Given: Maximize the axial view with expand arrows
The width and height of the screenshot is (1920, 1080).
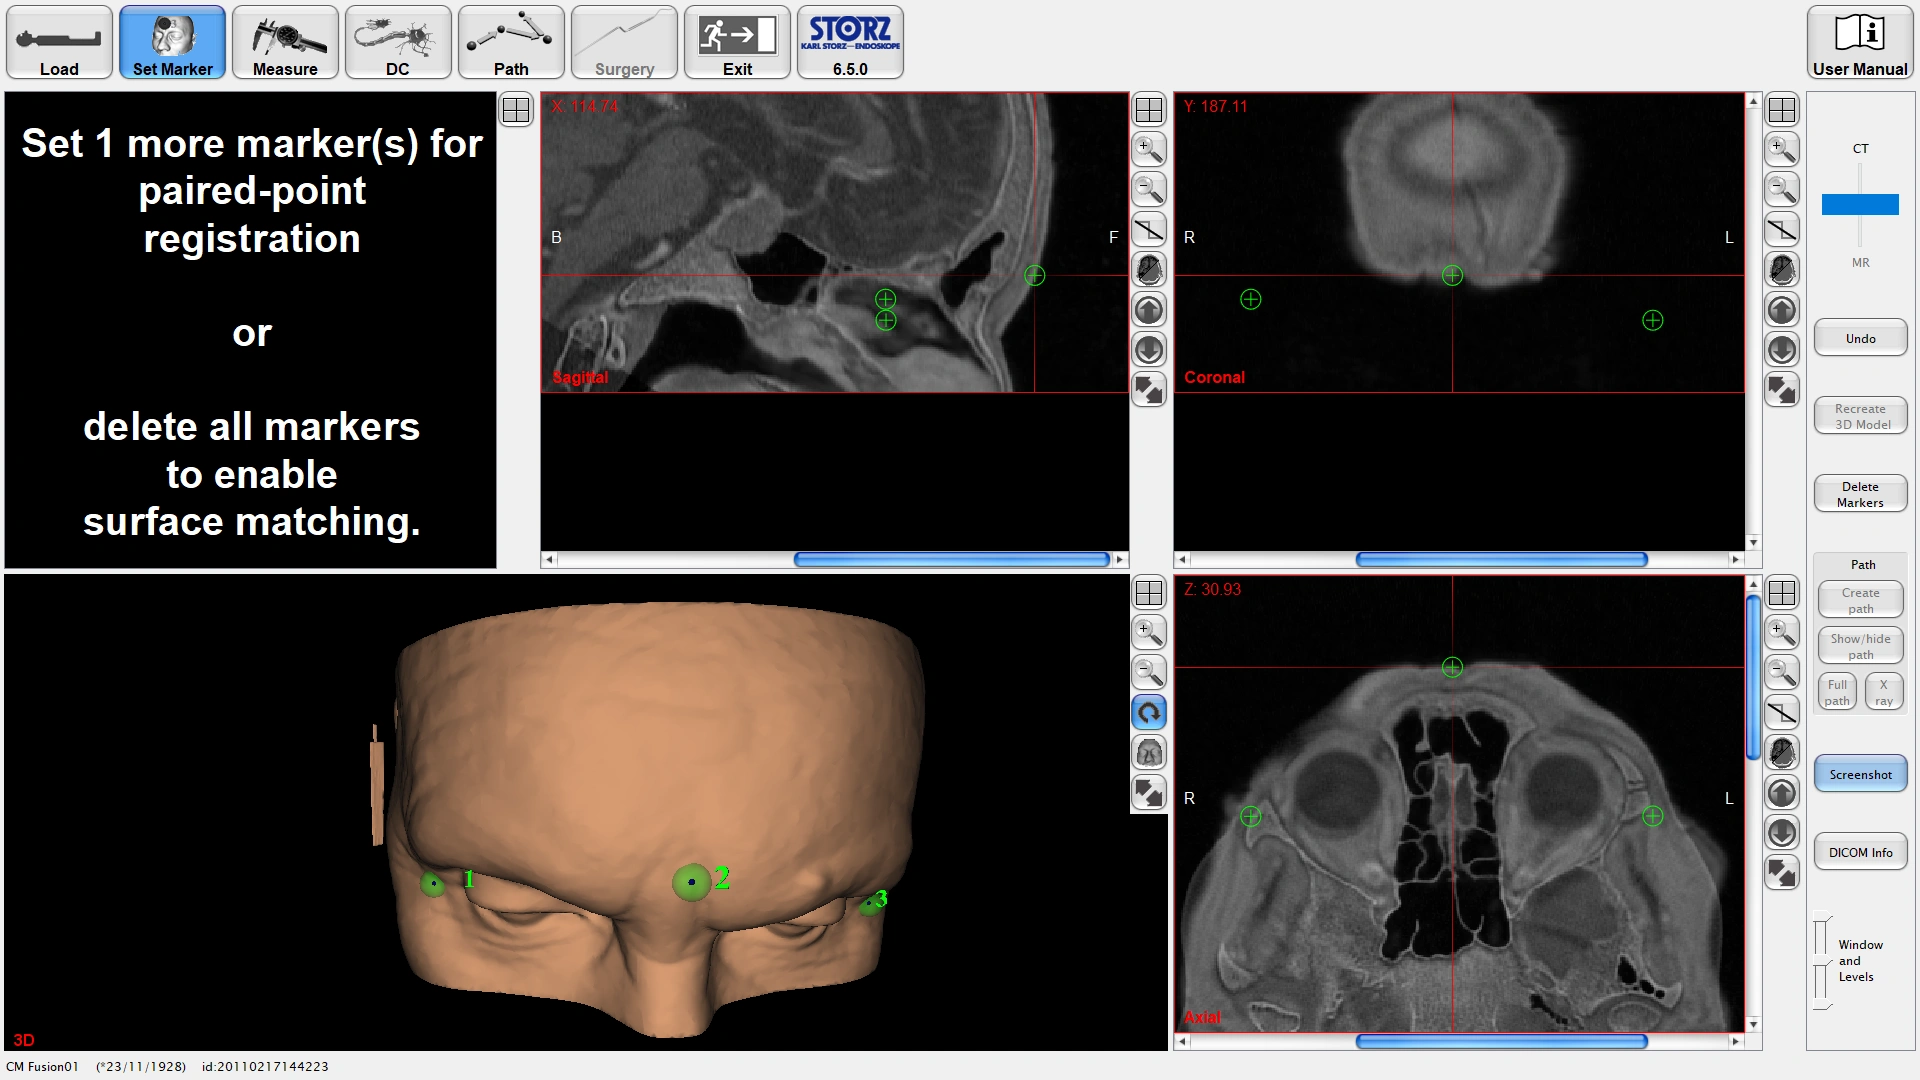Looking at the screenshot, I should [x=1782, y=873].
